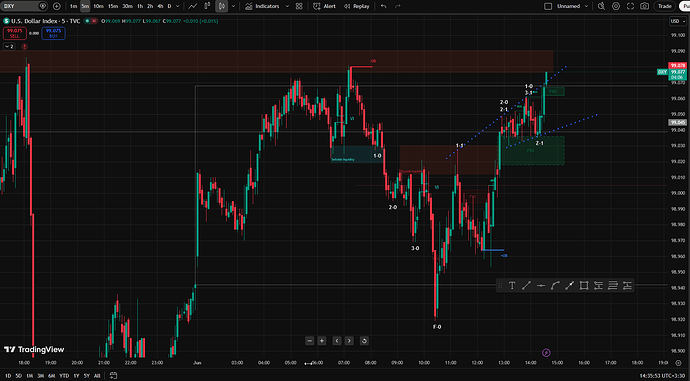
Task: Select the 2h timeframe
Action: point(150,6)
